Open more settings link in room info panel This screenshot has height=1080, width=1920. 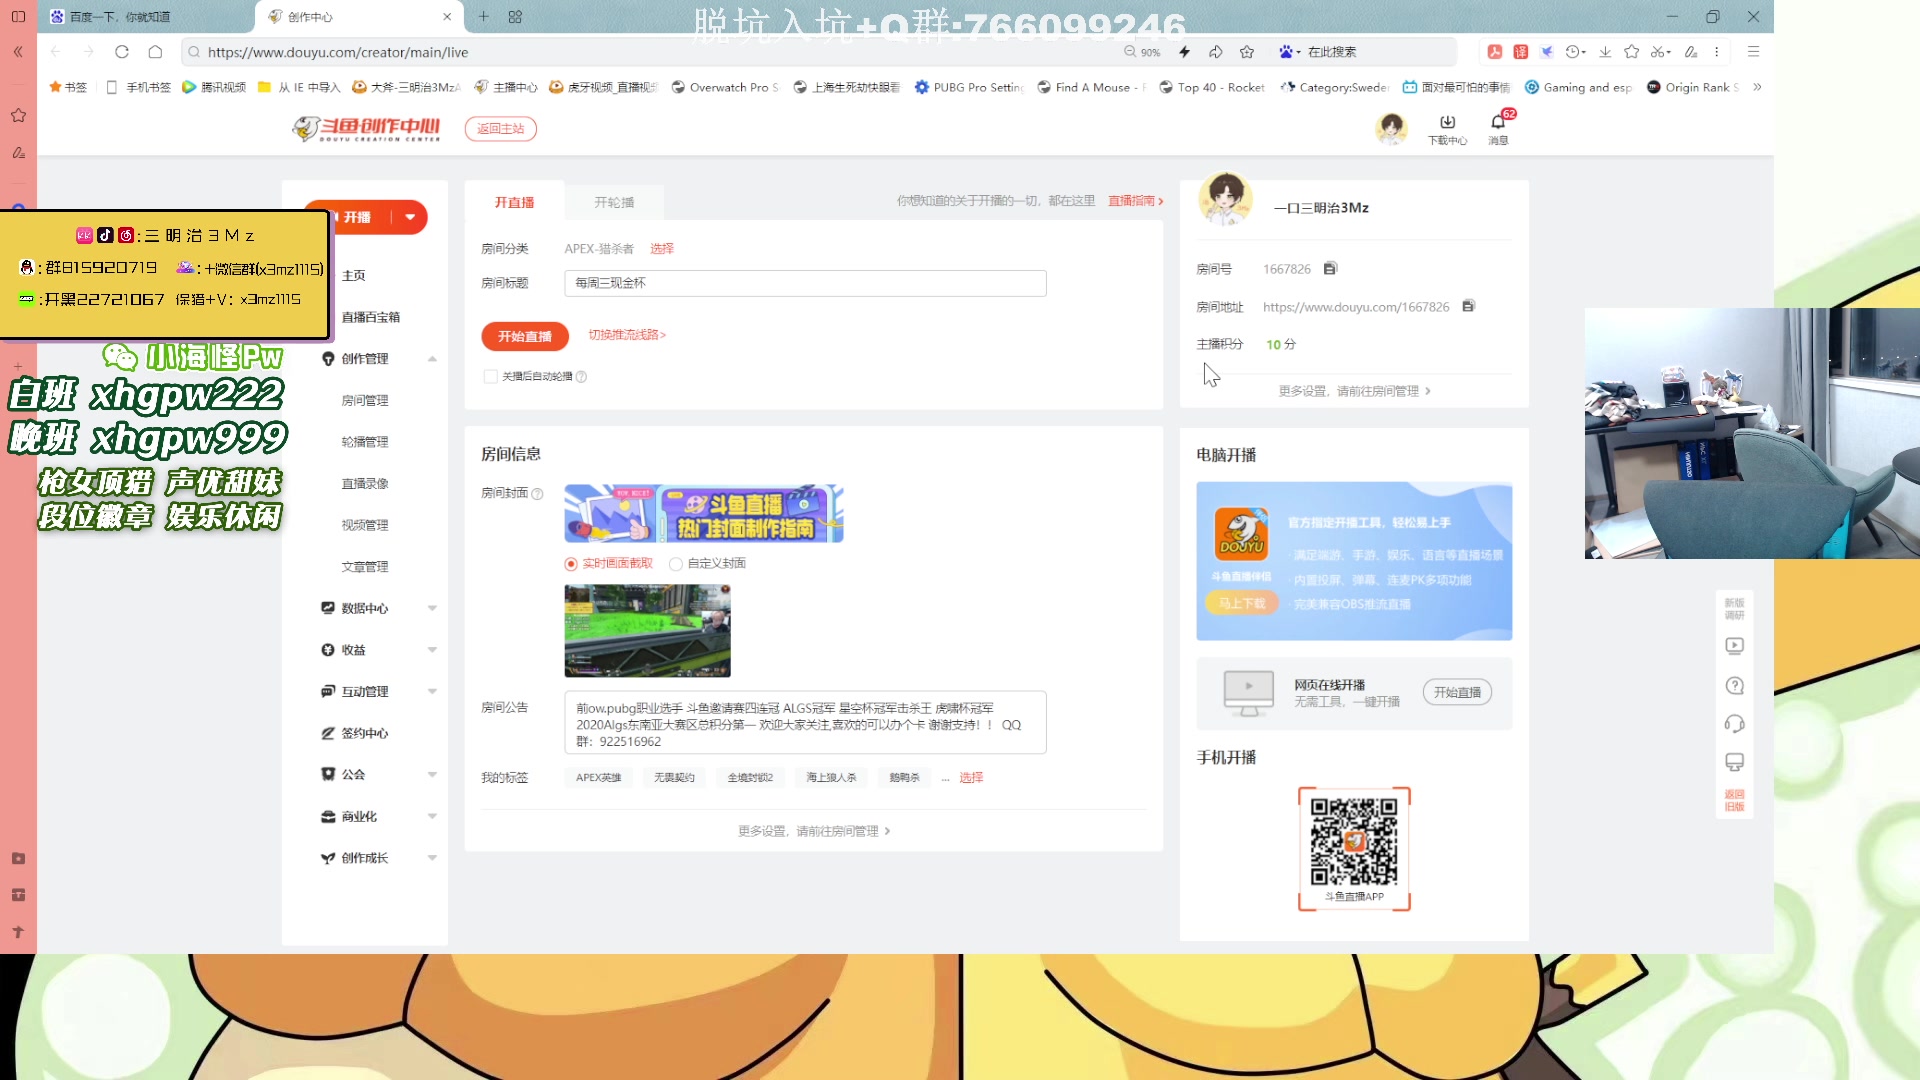[814, 831]
